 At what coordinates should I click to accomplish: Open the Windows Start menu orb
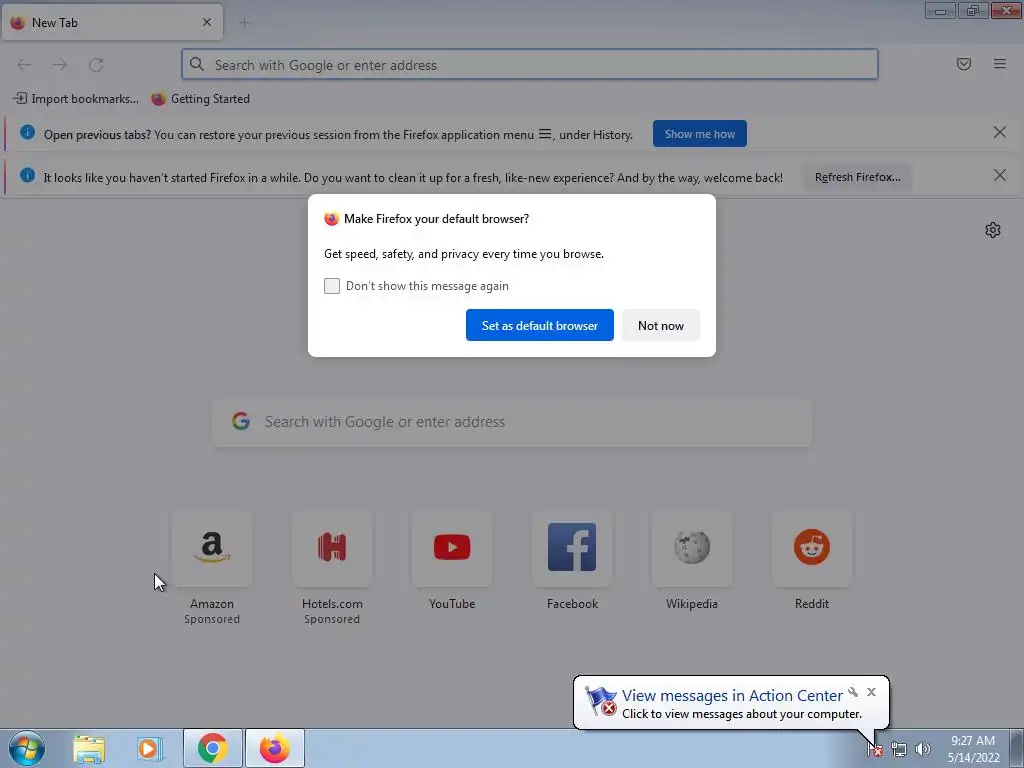(x=27, y=748)
